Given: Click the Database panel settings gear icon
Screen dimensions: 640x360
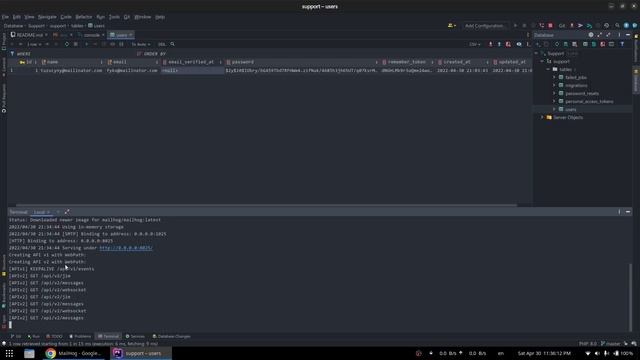Looking at the screenshot, I should (x=591, y=35).
